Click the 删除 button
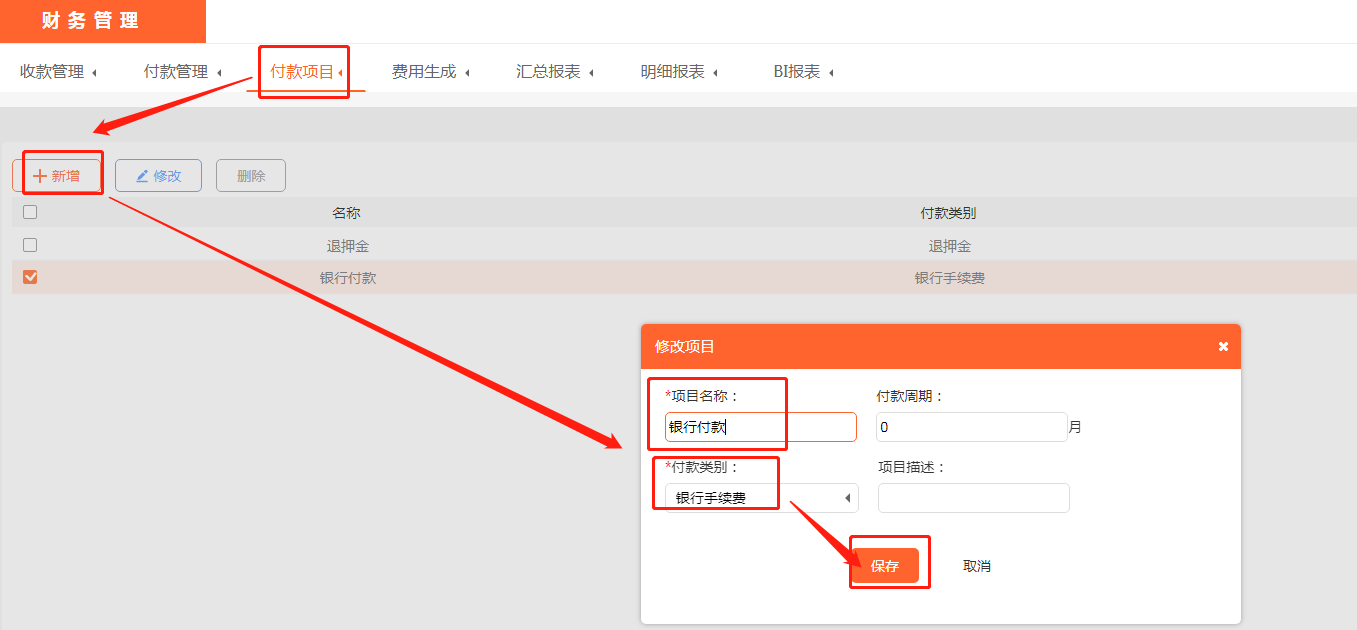1357x630 pixels. [x=251, y=176]
